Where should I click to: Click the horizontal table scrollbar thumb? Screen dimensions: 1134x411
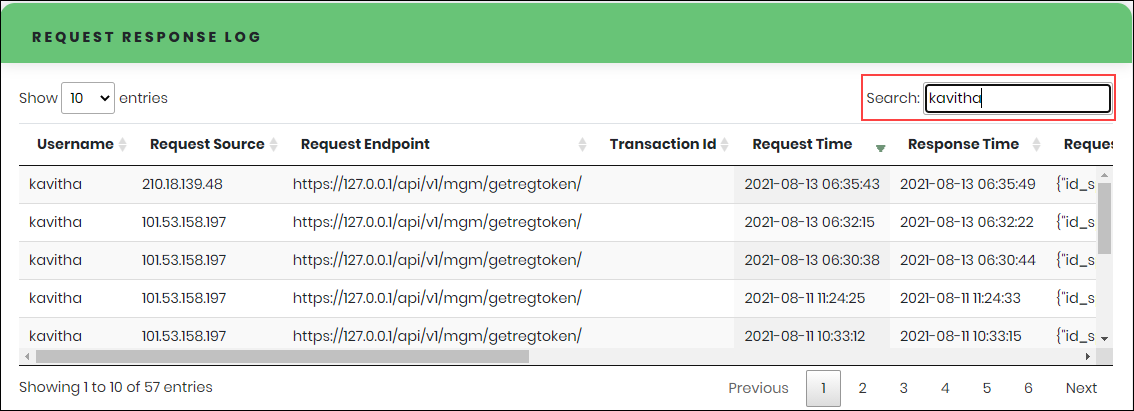(282, 357)
